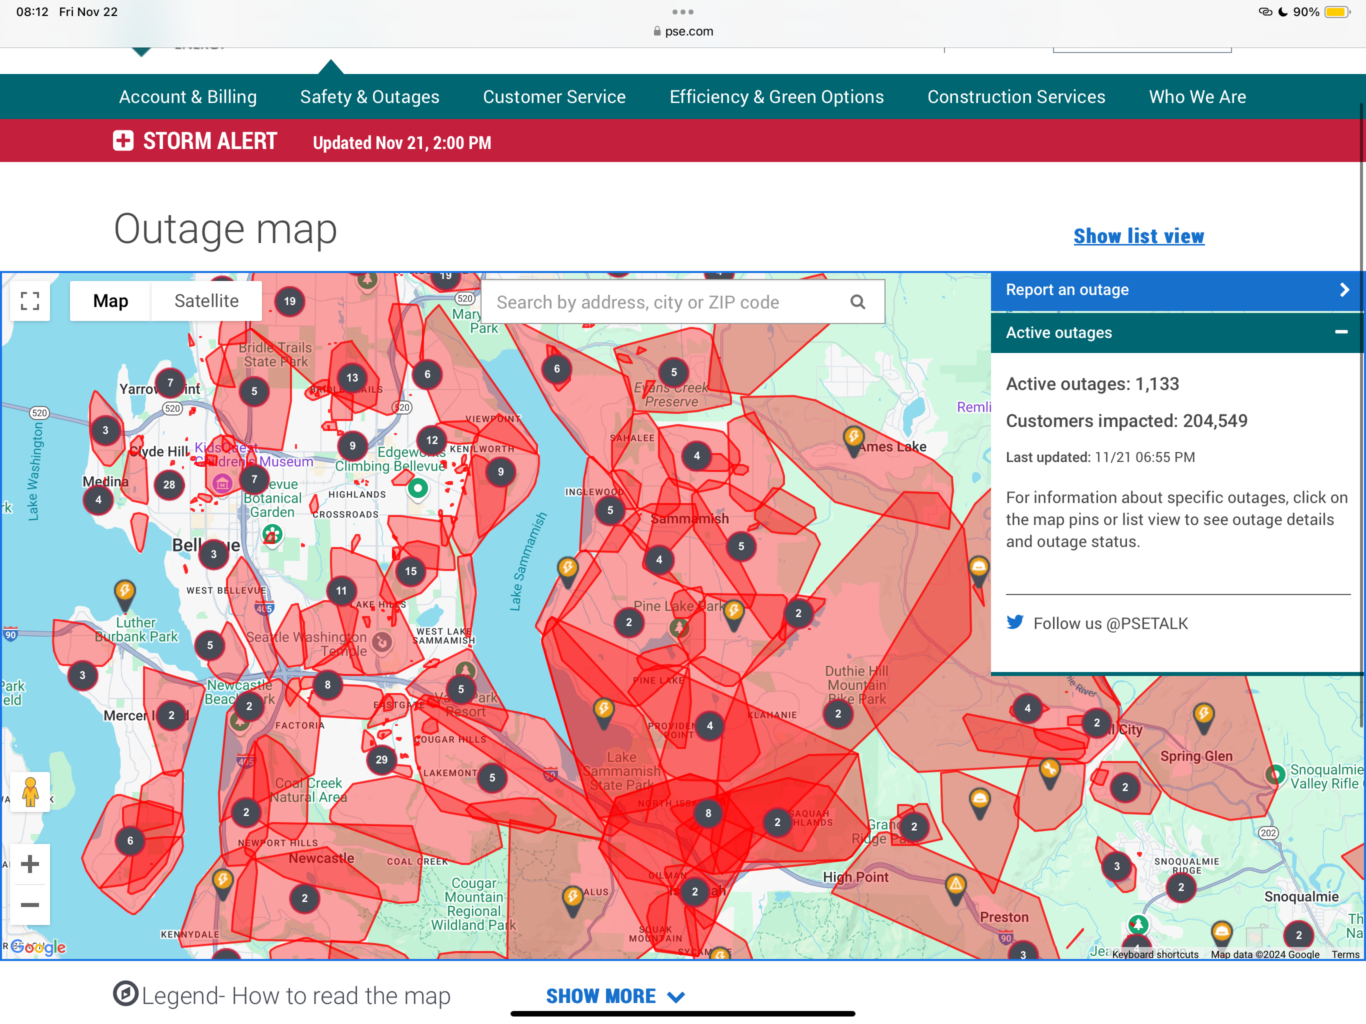
Task: Toggle fullscreen map view
Action: click(30, 301)
